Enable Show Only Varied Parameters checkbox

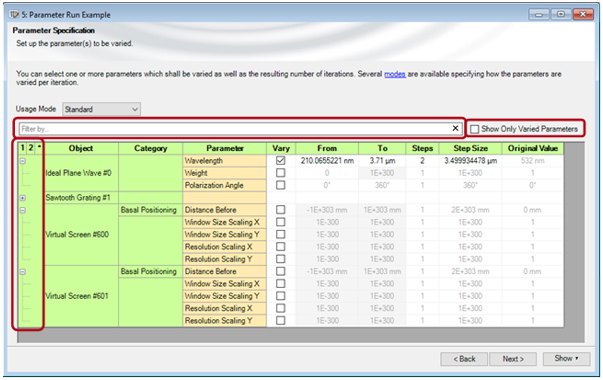point(475,129)
